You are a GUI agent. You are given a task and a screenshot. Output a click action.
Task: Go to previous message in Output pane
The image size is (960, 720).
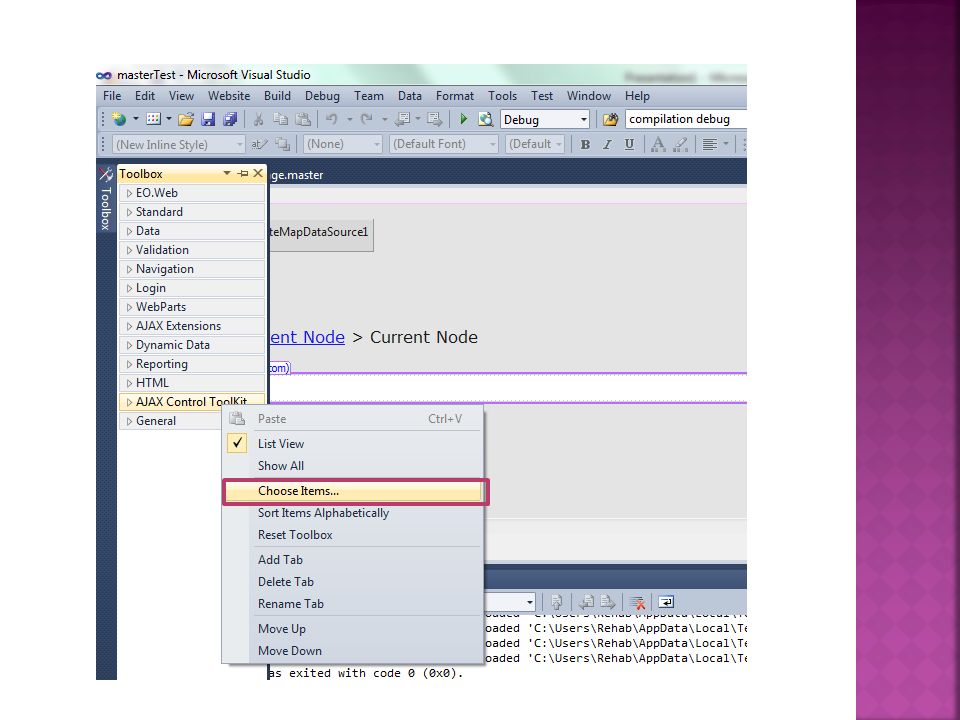click(586, 602)
